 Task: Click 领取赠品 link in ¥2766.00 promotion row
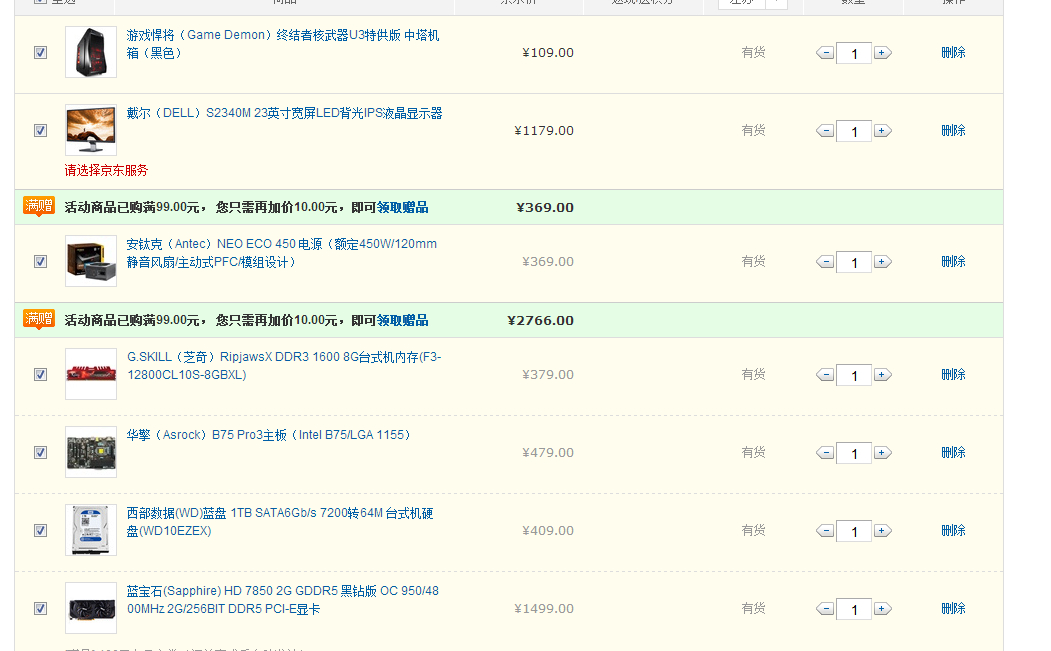(x=402, y=321)
